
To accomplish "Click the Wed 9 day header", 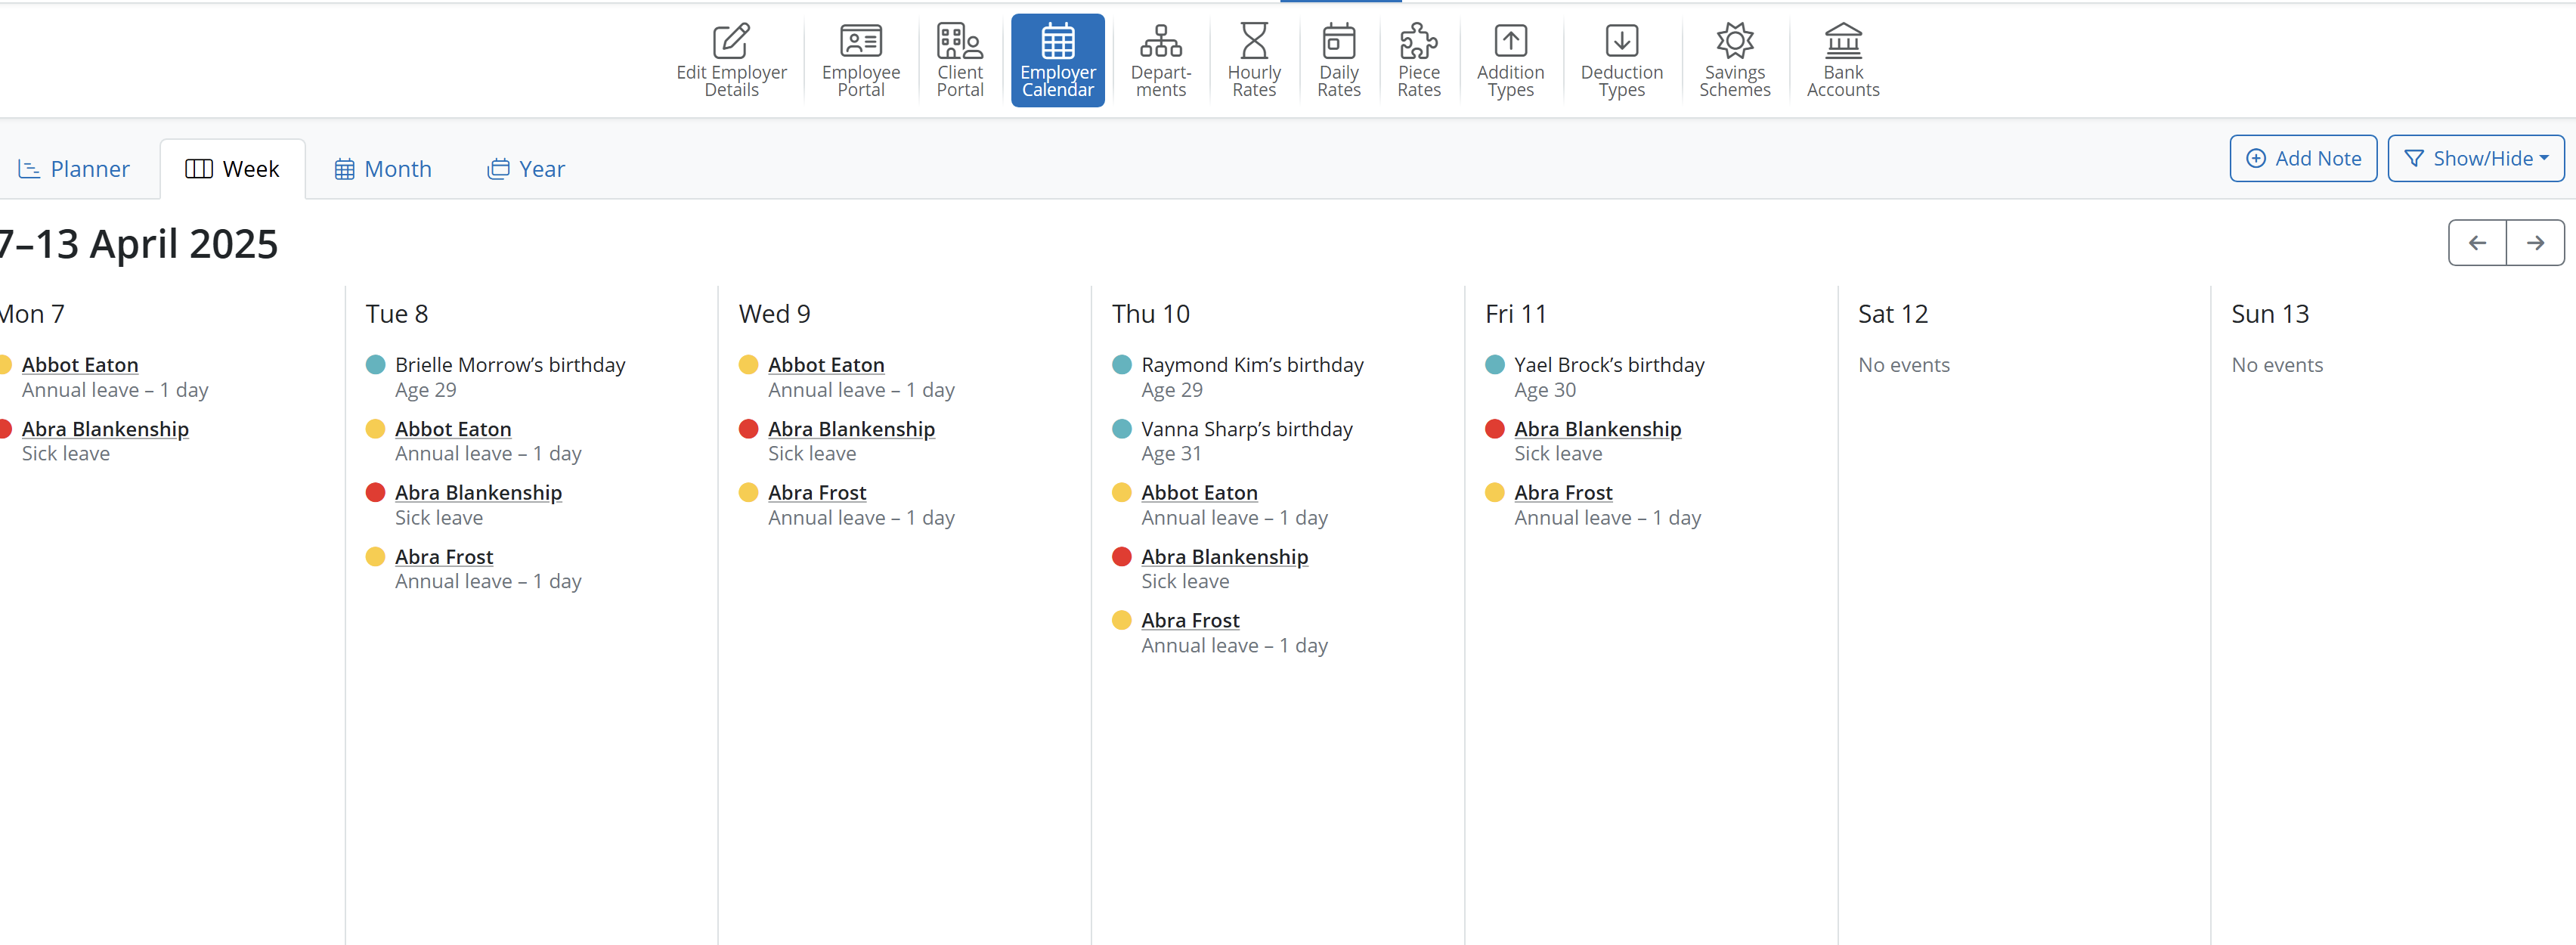I will point(774,314).
